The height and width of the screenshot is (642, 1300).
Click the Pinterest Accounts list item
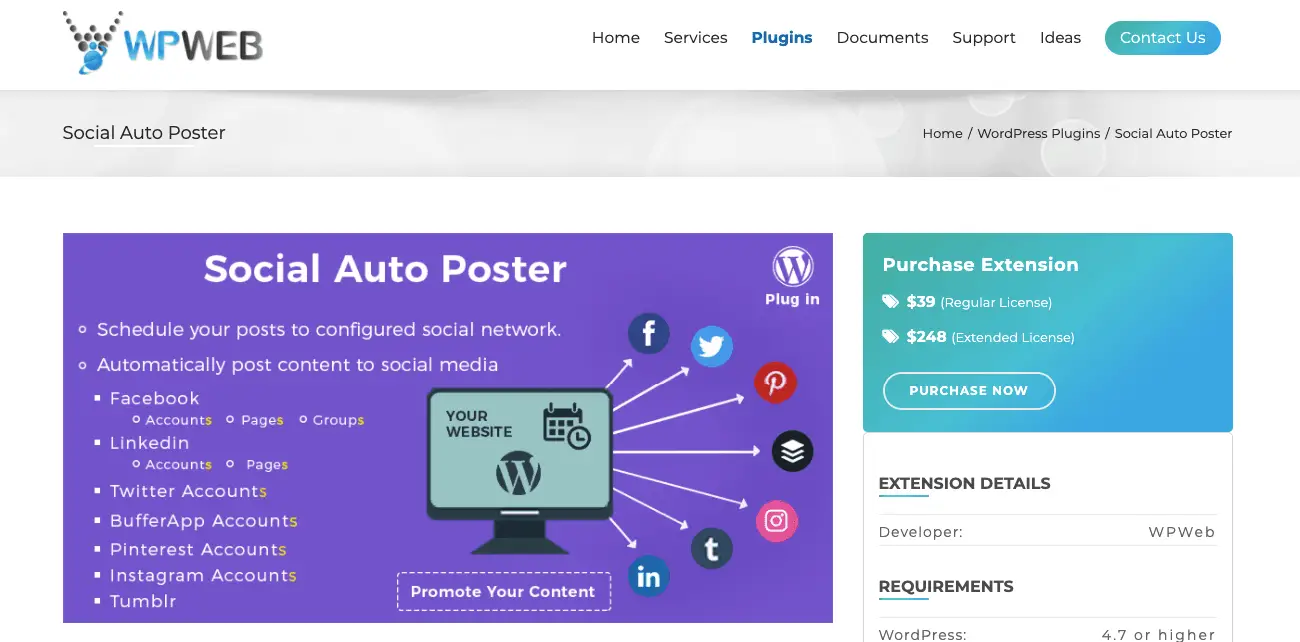pos(198,549)
